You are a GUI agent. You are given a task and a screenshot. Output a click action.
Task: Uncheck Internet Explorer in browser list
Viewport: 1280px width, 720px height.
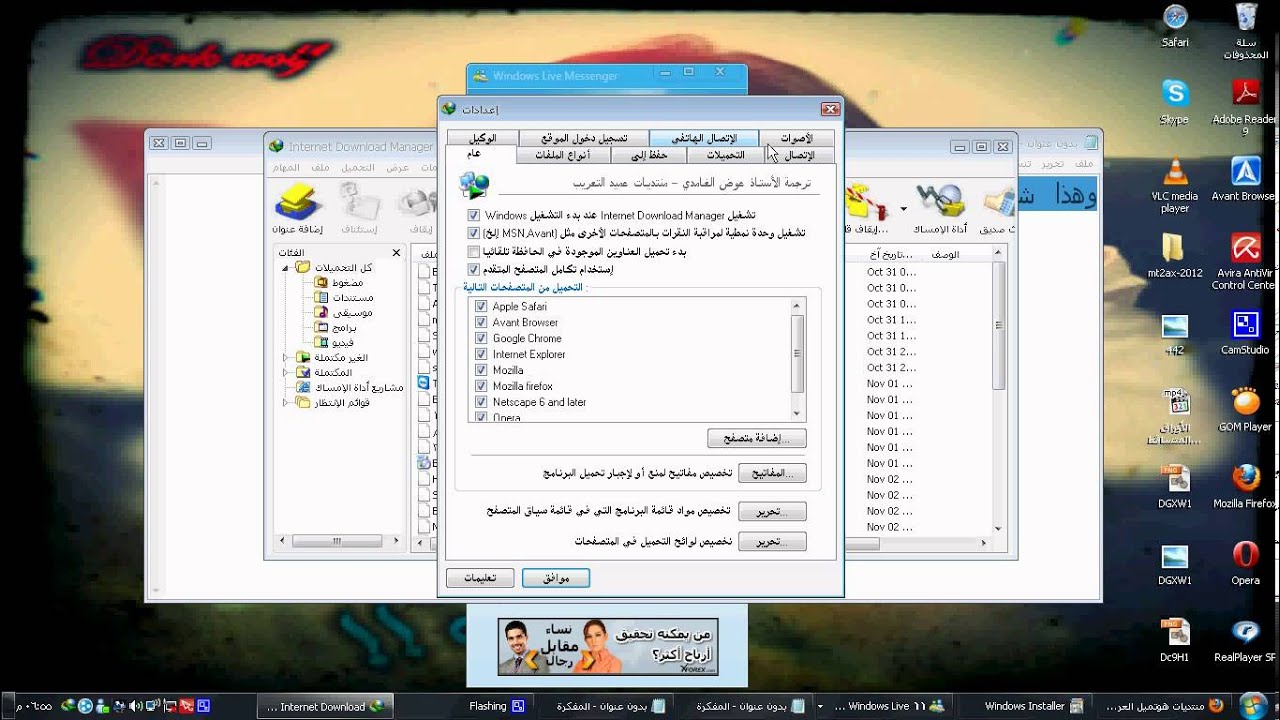pyautogui.click(x=481, y=354)
